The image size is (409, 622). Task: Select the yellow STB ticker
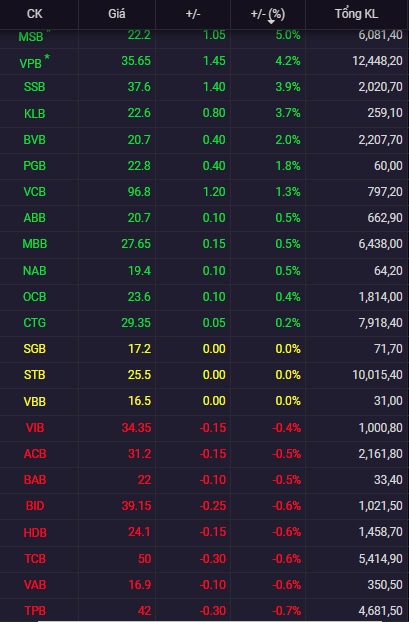tap(35, 375)
